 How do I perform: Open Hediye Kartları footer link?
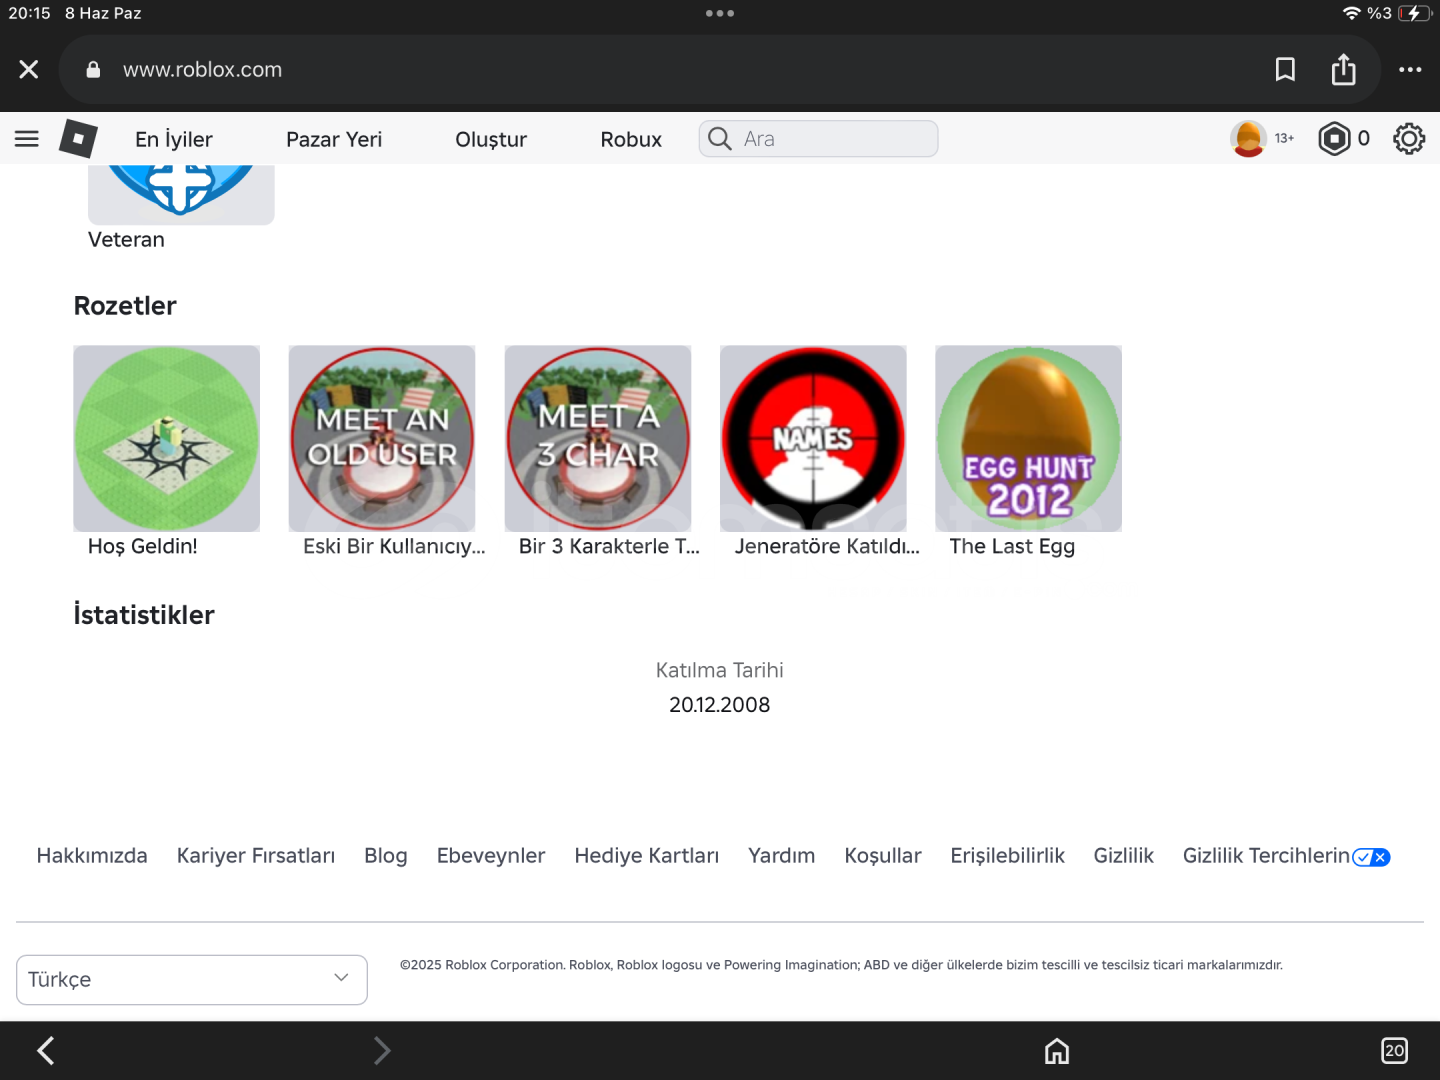(647, 856)
